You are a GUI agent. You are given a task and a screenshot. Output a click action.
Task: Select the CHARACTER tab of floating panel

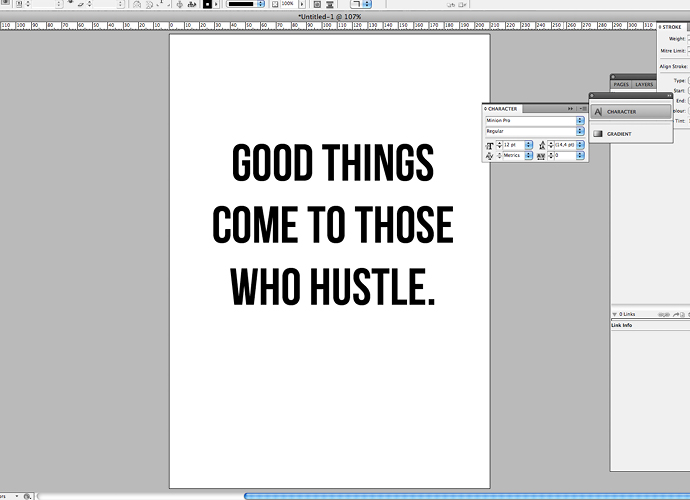(x=502, y=109)
